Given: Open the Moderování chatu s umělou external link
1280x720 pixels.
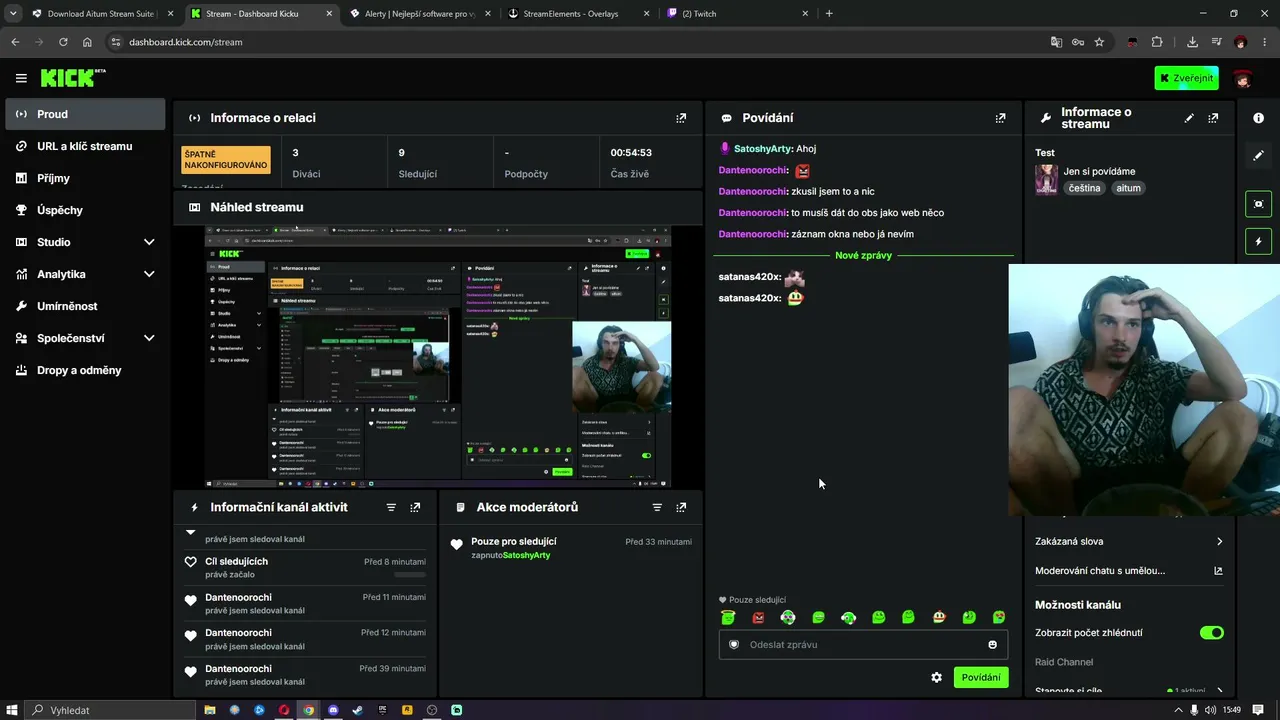Looking at the screenshot, I should coord(1218,571).
